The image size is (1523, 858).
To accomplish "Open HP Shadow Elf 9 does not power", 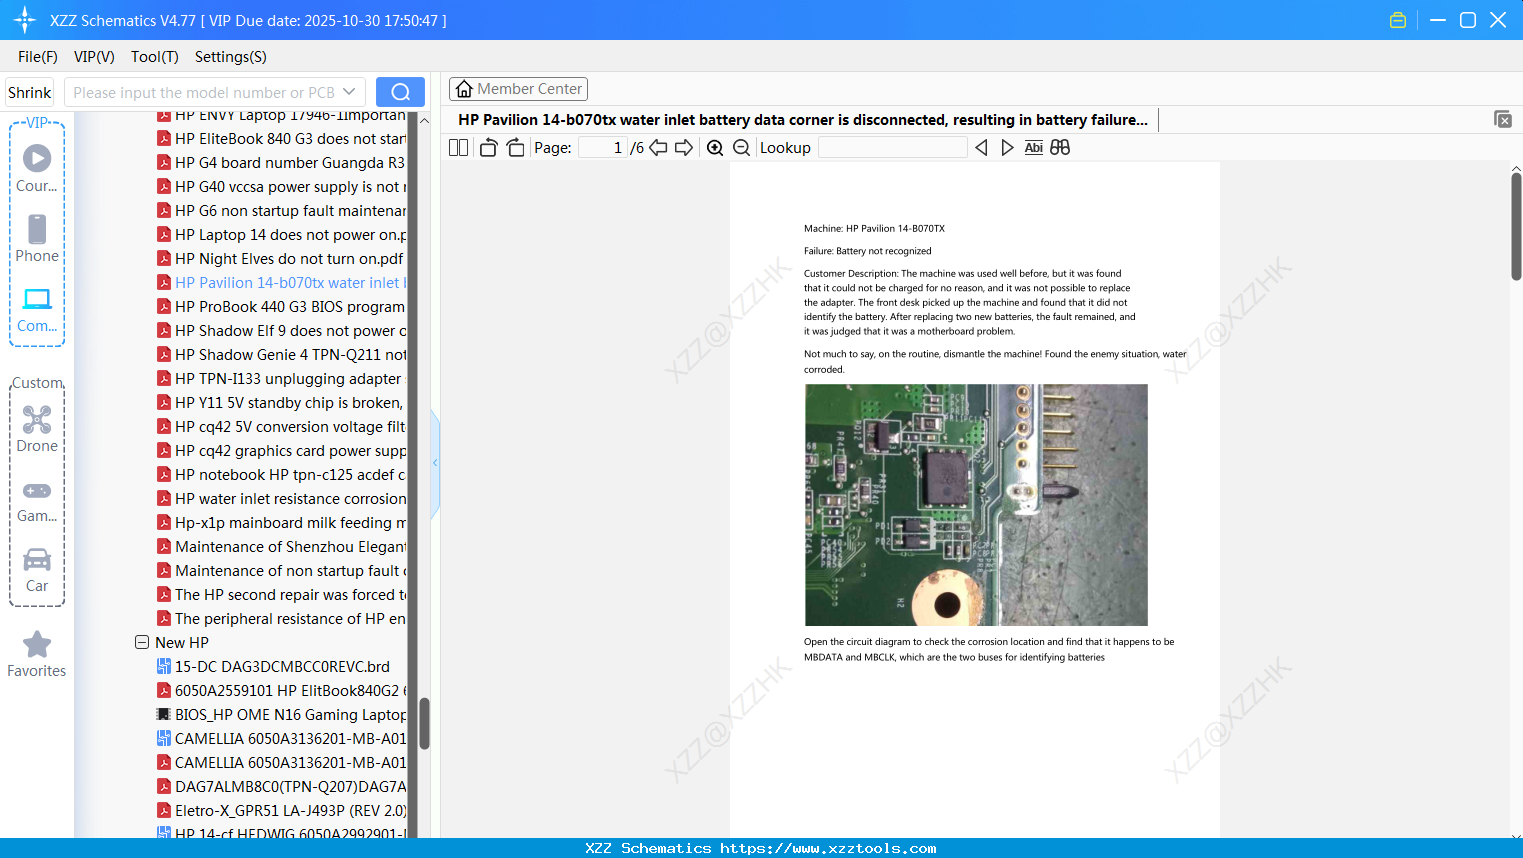I will [282, 331].
